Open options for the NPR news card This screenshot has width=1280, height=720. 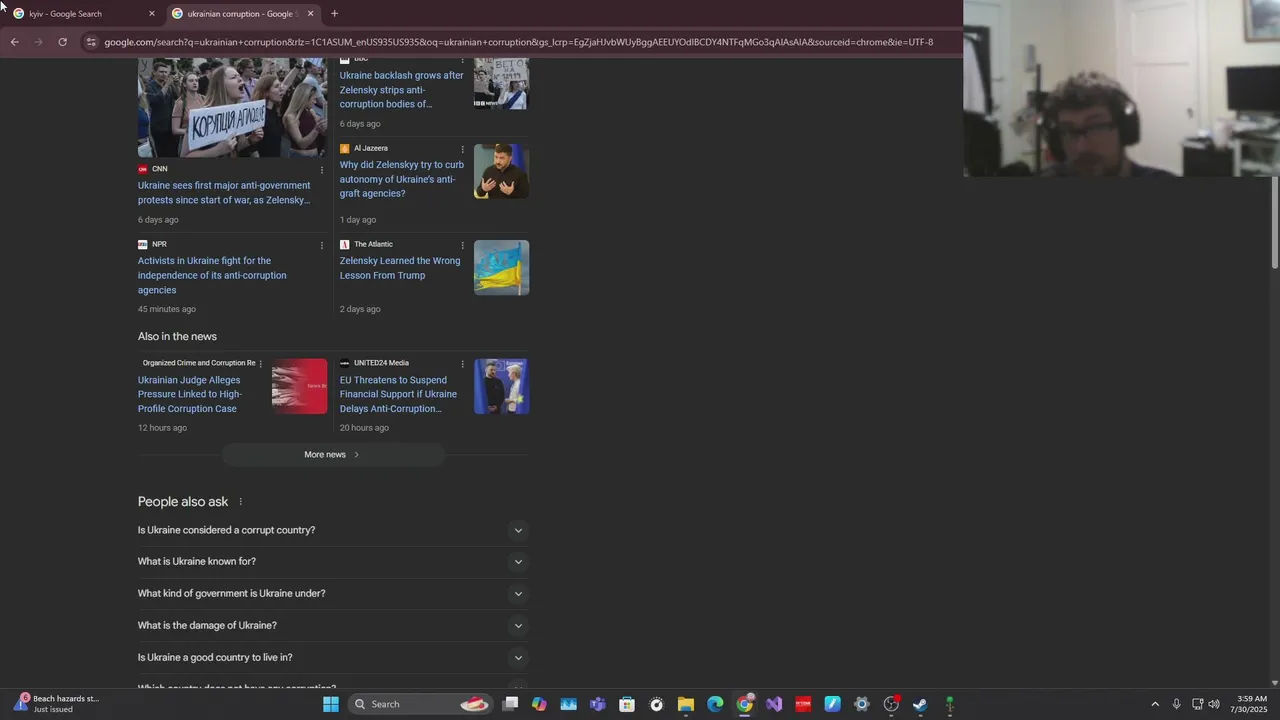pos(322,245)
